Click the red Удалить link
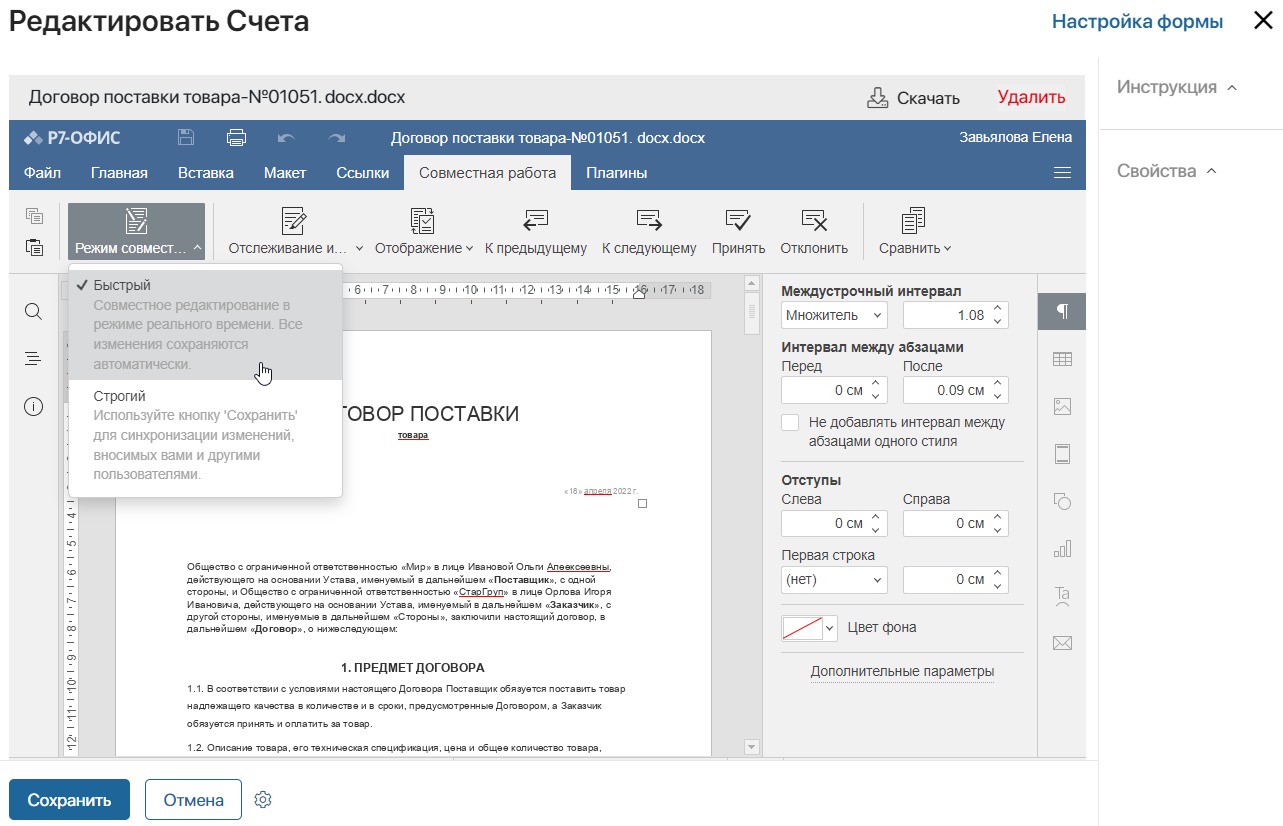The width and height of the screenshot is (1283, 826). pos(1031,97)
